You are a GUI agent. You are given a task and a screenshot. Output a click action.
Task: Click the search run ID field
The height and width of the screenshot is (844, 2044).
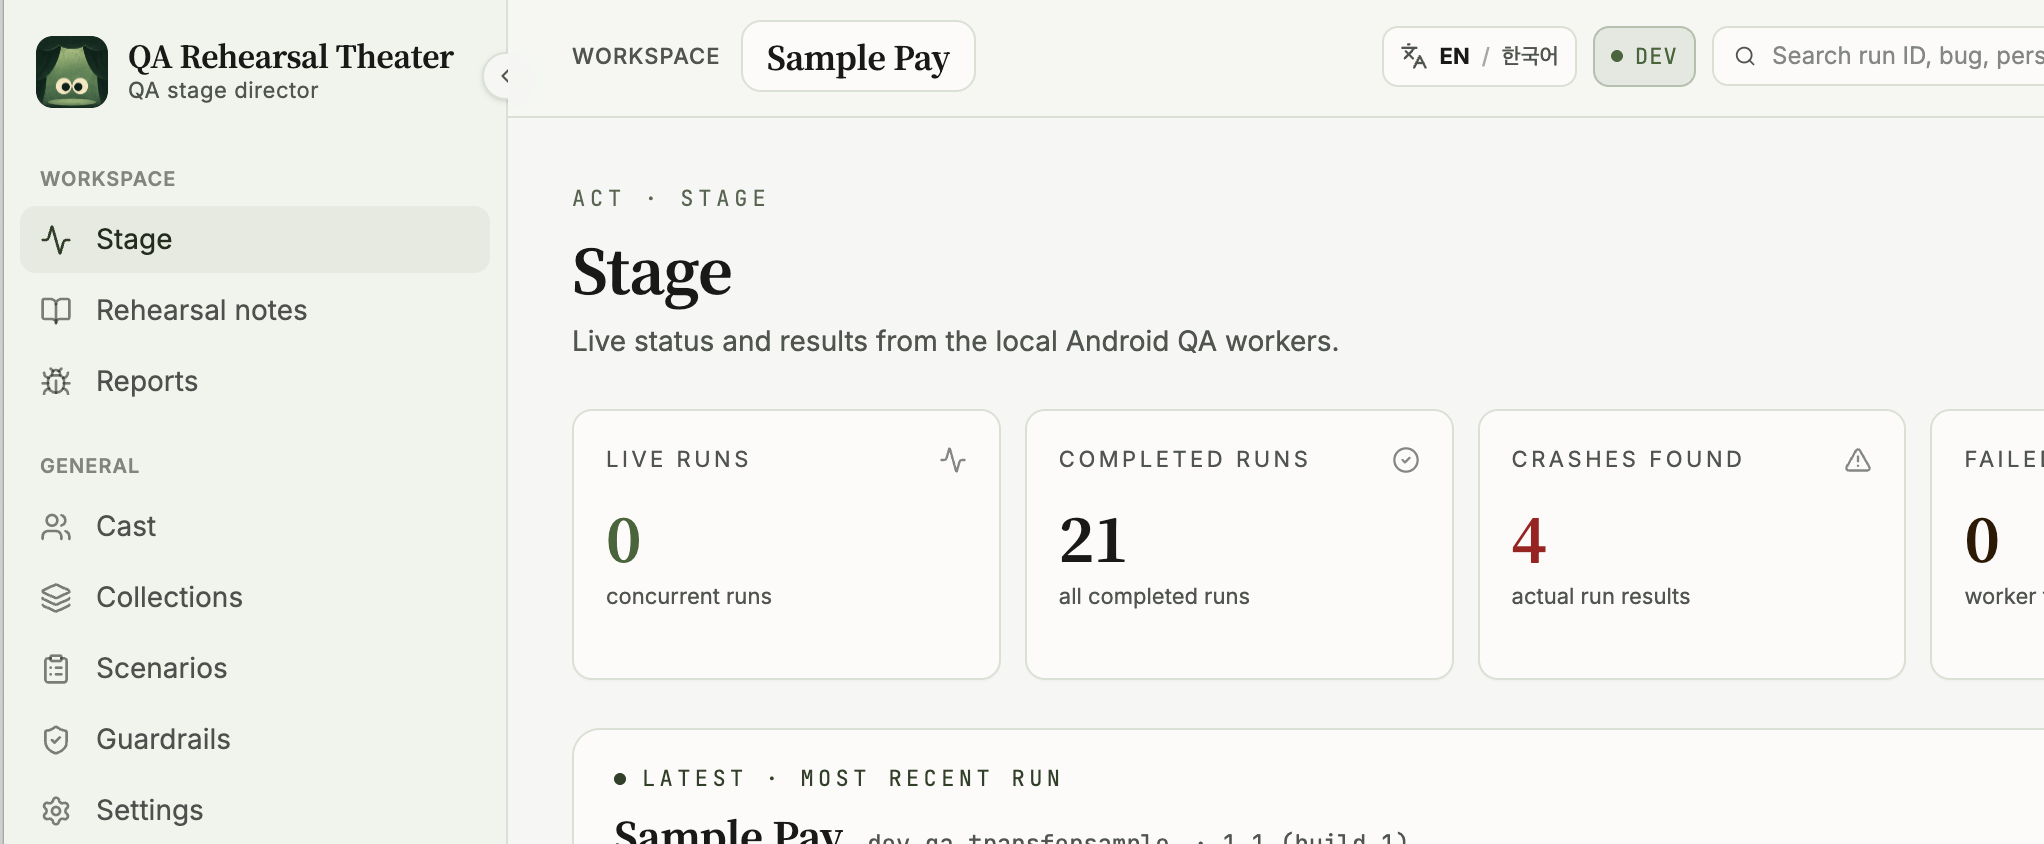[1880, 56]
